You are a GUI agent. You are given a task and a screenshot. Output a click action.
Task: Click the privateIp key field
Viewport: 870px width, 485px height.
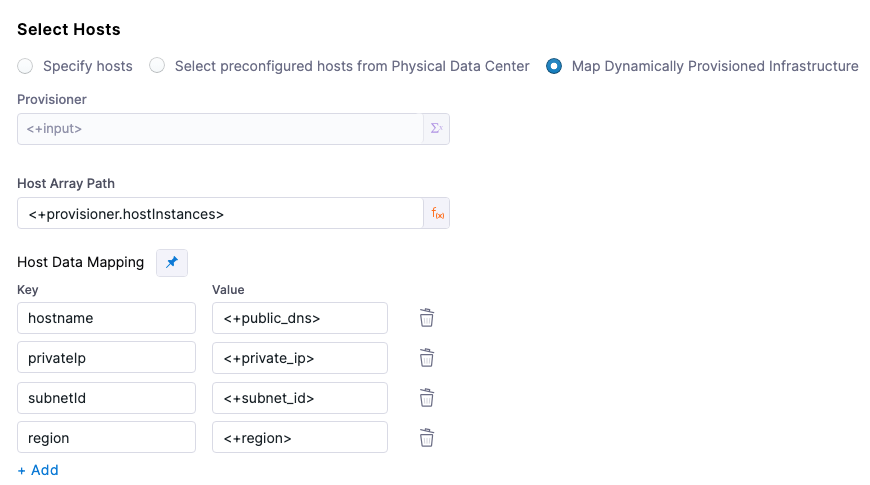point(106,358)
